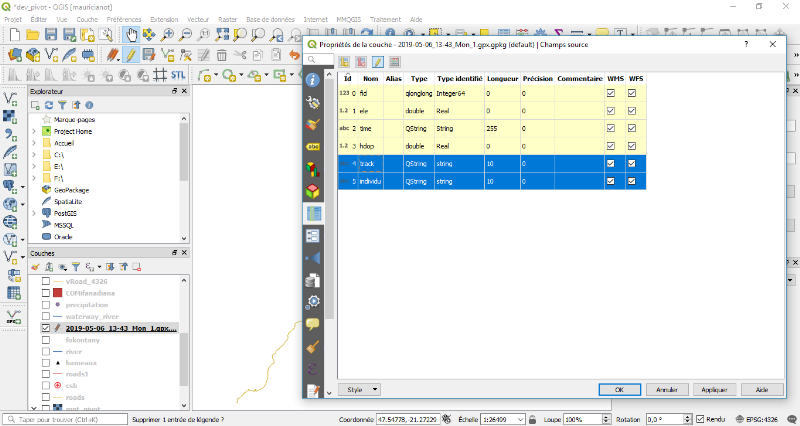Toggle visibility of the COMfanadiana layer
800x426 pixels.
pyautogui.click(x=45, y=291)
